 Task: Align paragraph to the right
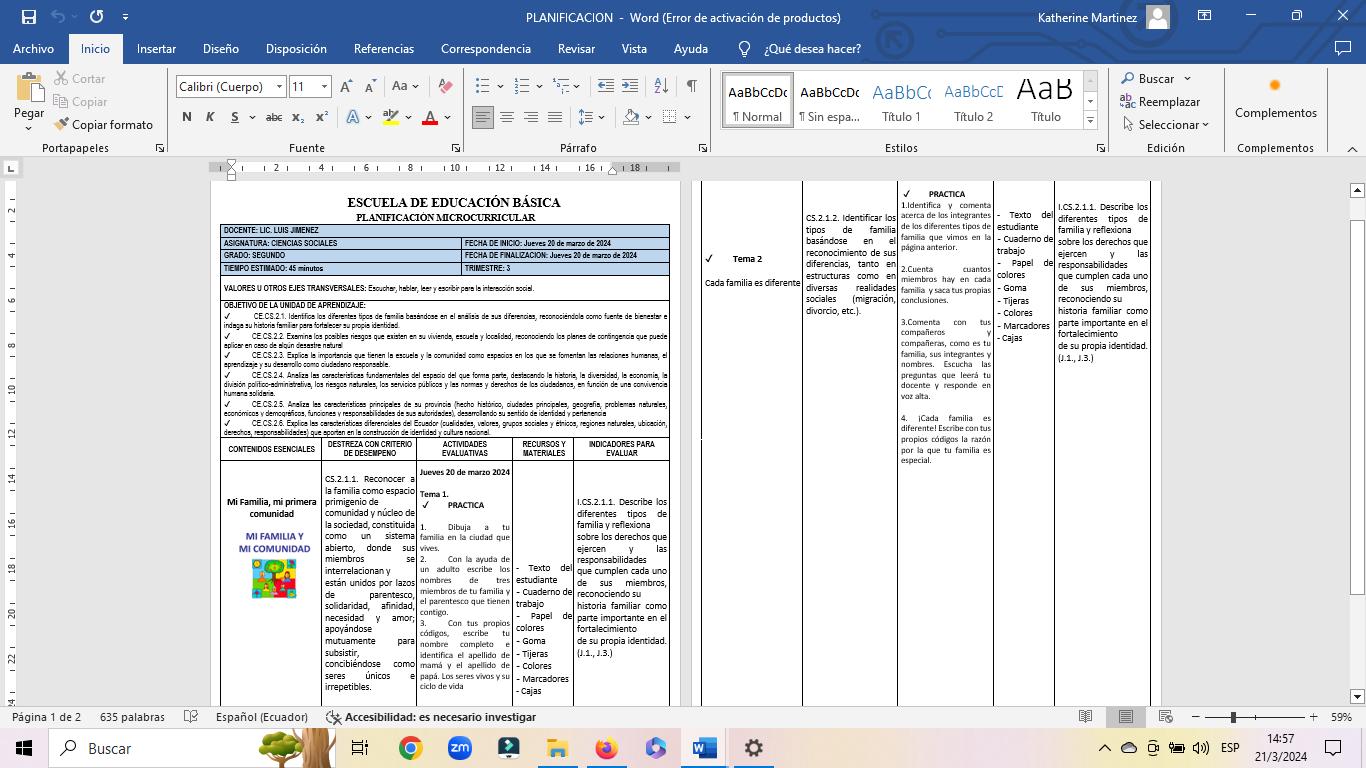tap(531, 117)
